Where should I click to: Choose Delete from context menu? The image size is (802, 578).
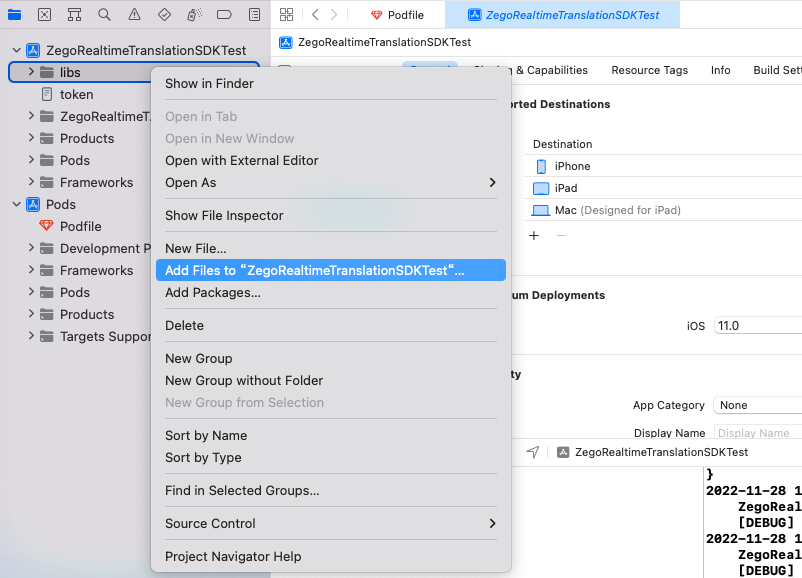pos(330,325)
